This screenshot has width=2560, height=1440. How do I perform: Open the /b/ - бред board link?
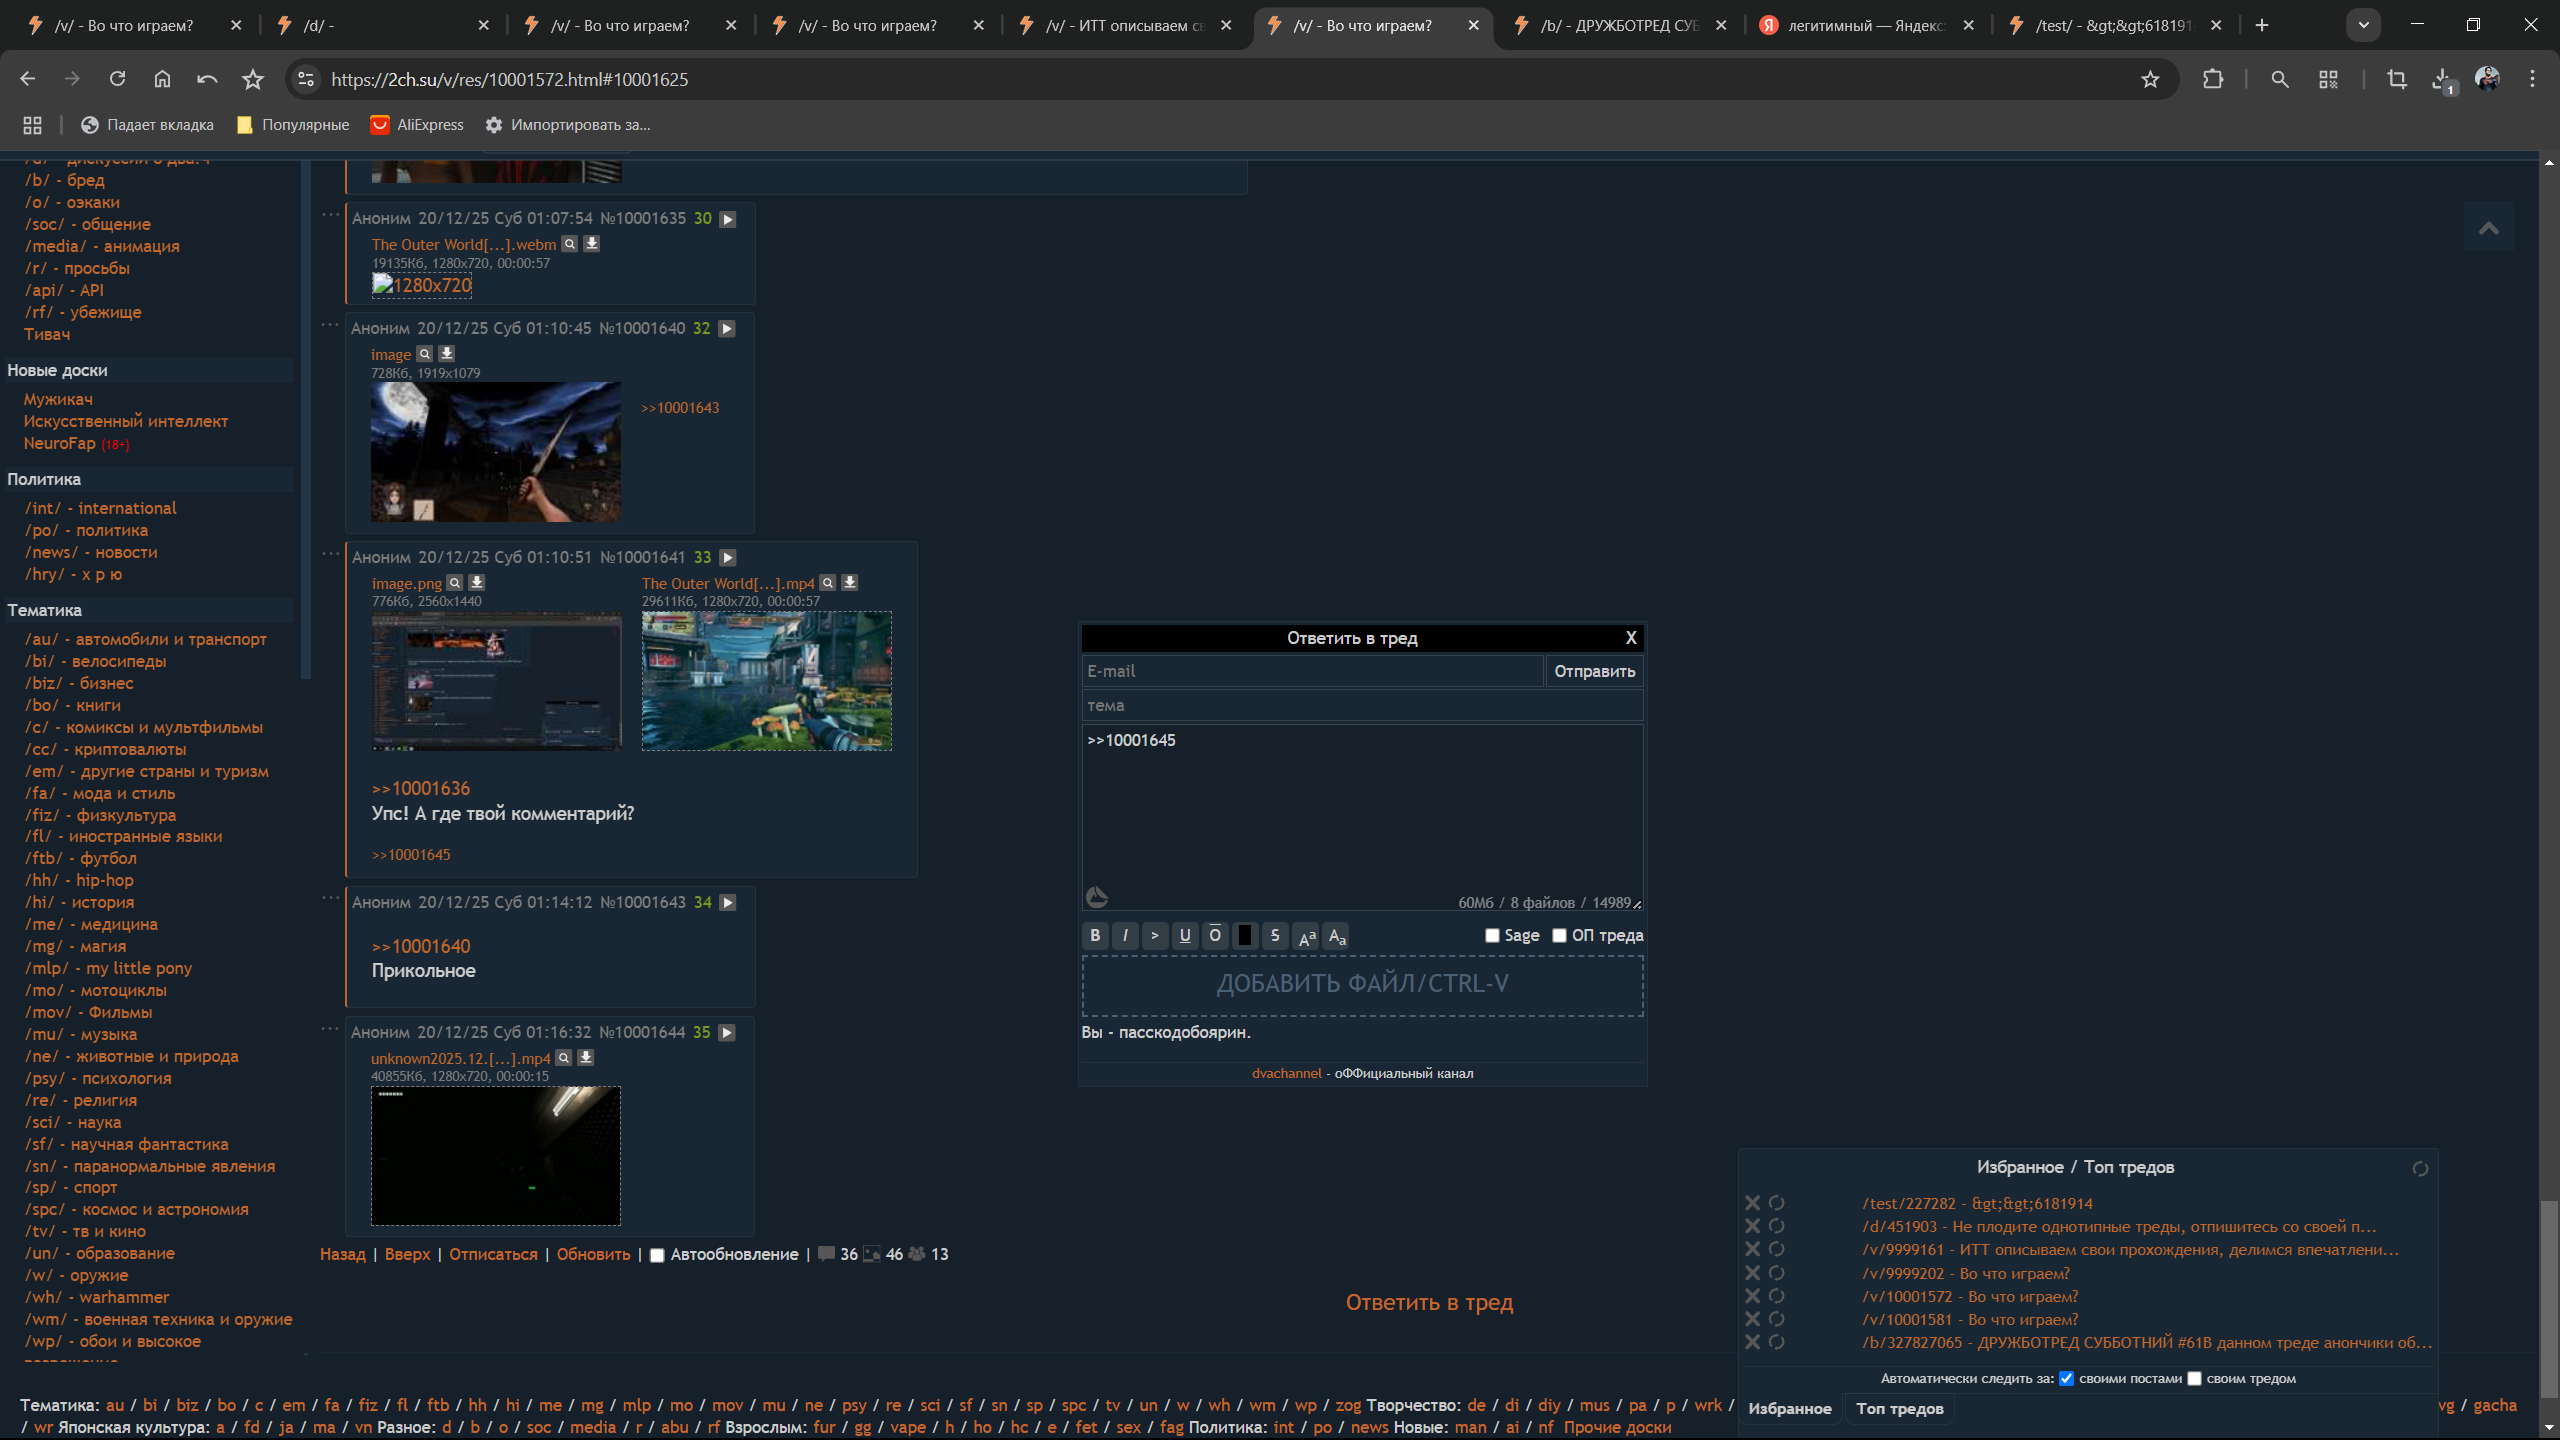click(65, 180)
